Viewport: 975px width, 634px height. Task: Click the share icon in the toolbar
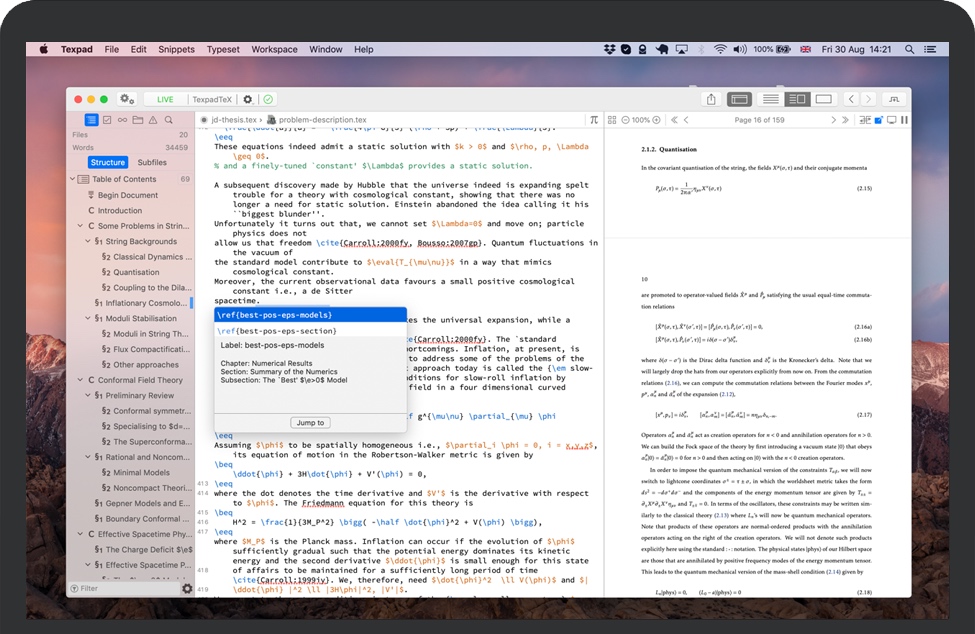[711, 99]
